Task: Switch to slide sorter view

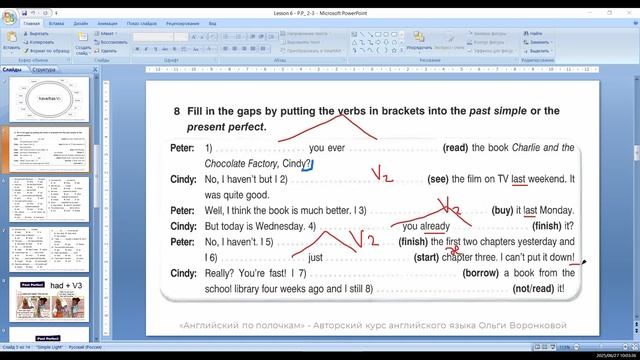Action: point(544,347)
